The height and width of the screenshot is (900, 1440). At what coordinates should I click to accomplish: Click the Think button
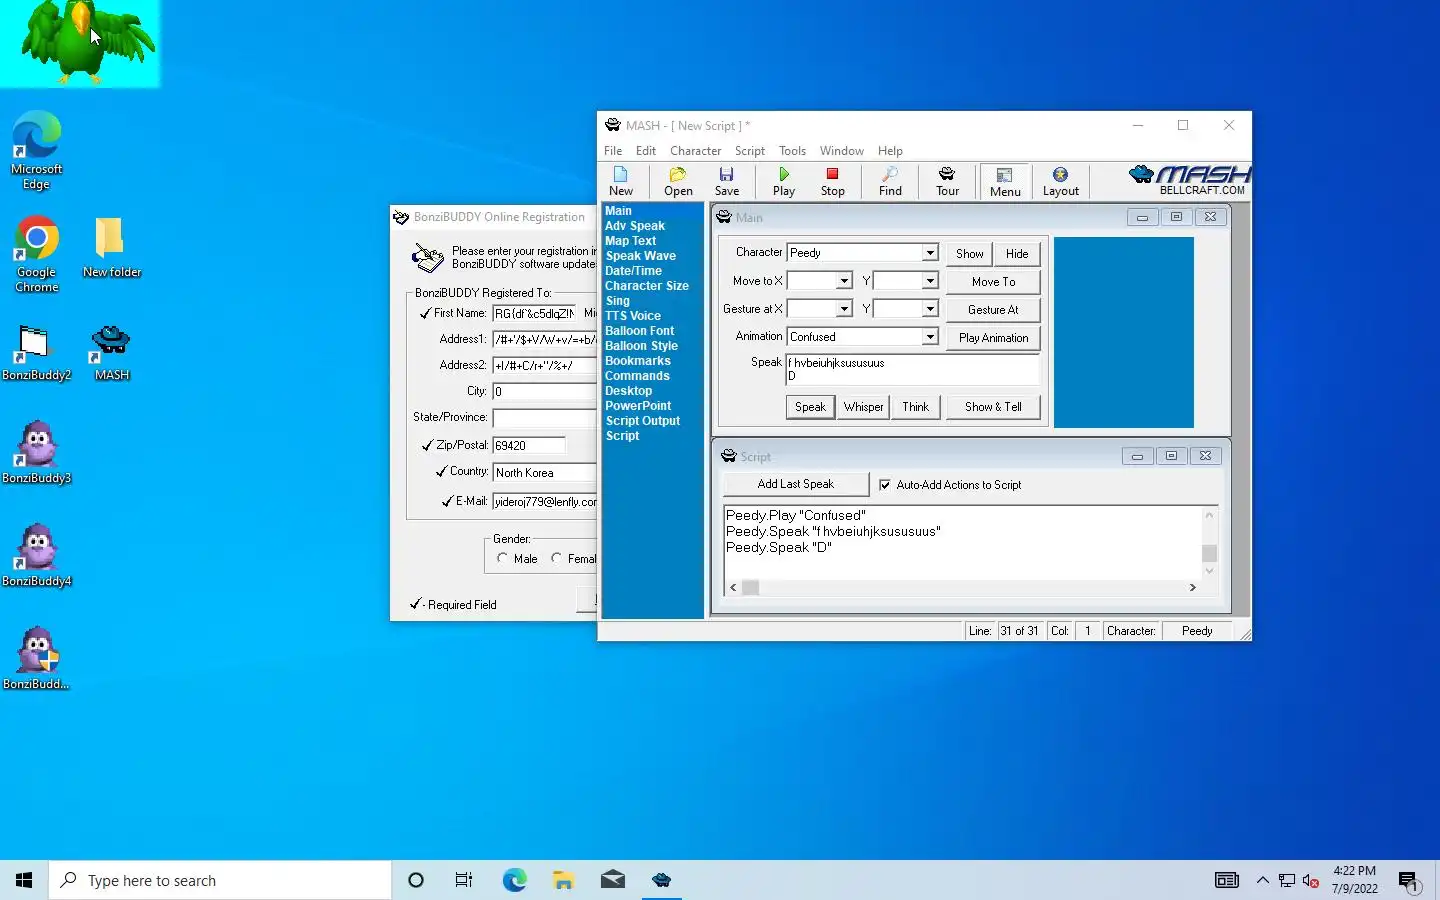[x=915, y=407]
